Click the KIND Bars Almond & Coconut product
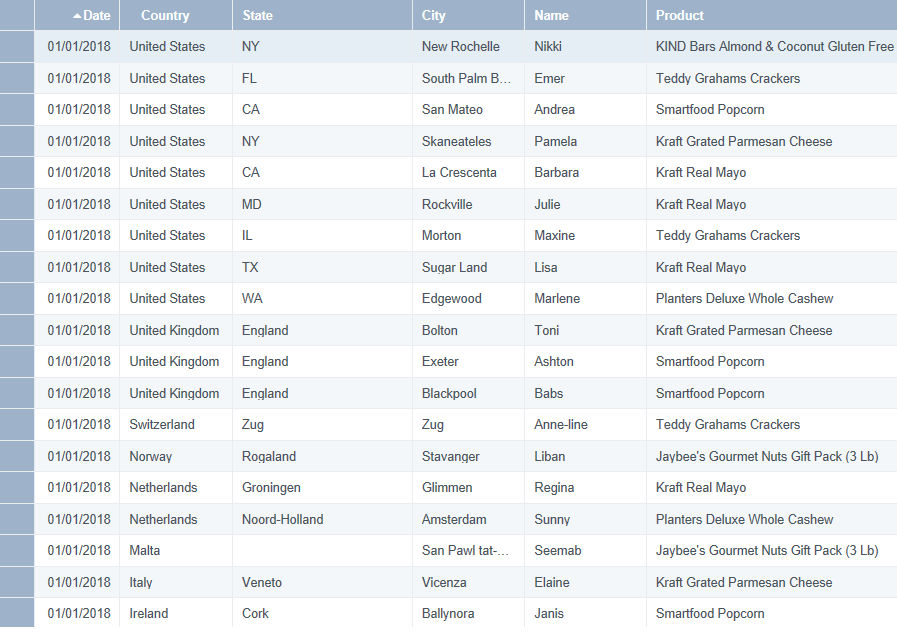The width and height of the screenshot is (897, 634). pyautogui.click(x=774, y=46)
